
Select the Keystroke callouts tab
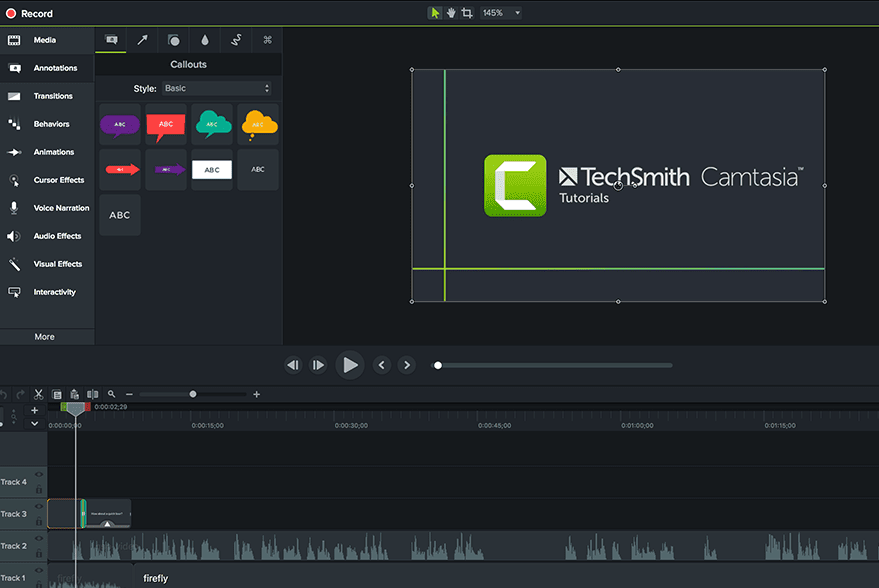[267, 40]
